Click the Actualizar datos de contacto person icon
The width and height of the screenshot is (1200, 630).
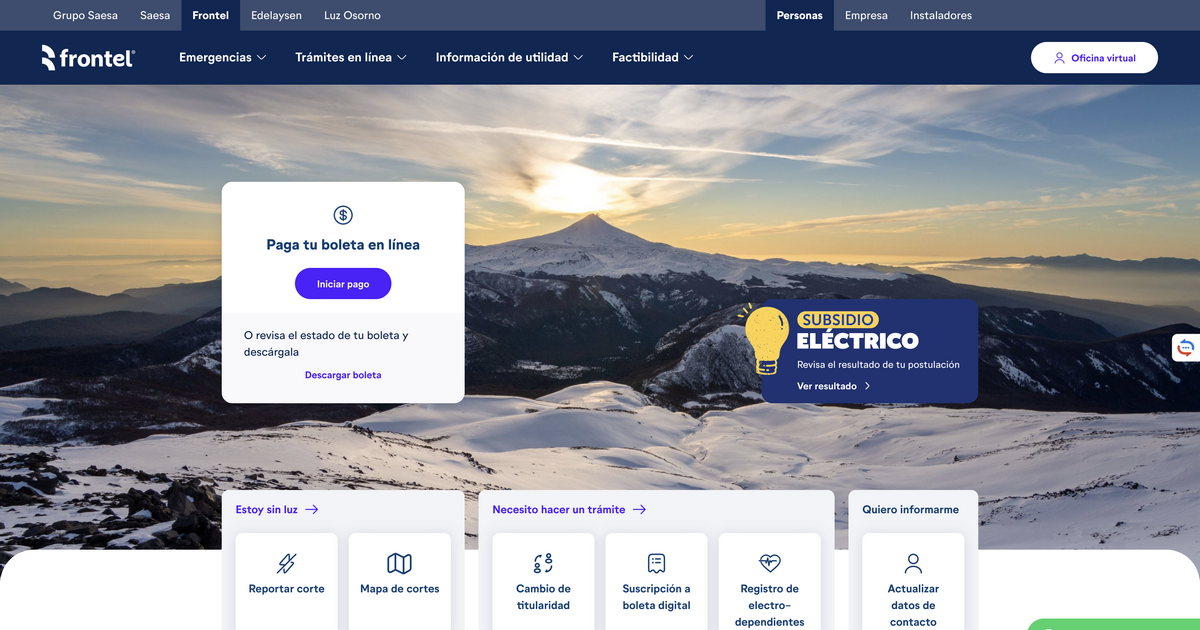coord(913,563)
